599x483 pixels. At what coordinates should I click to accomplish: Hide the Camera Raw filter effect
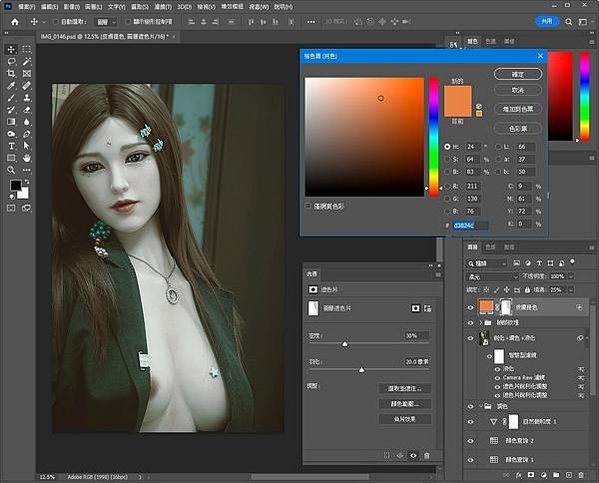click(497, 378)
